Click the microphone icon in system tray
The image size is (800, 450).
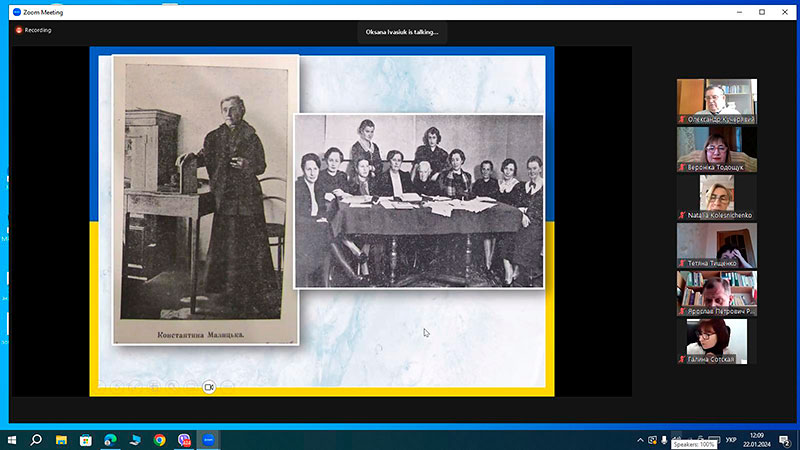pos(664,440)
